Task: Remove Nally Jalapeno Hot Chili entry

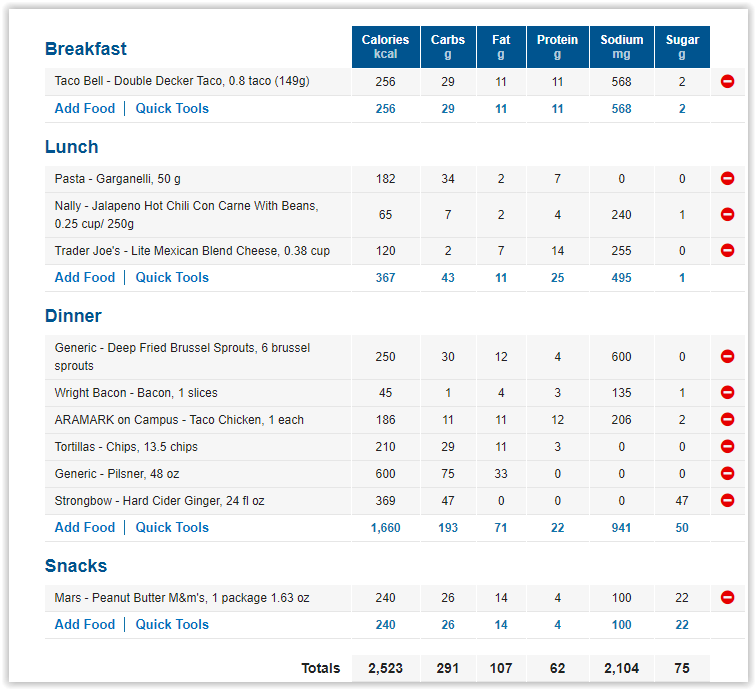Action: [x=727, y=214]
